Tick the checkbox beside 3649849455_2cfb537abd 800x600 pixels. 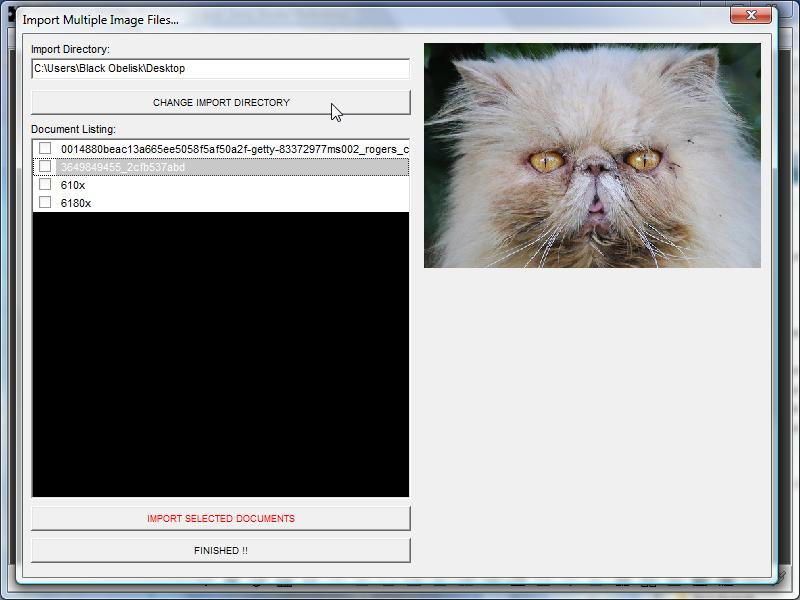[x=45, y=167]
